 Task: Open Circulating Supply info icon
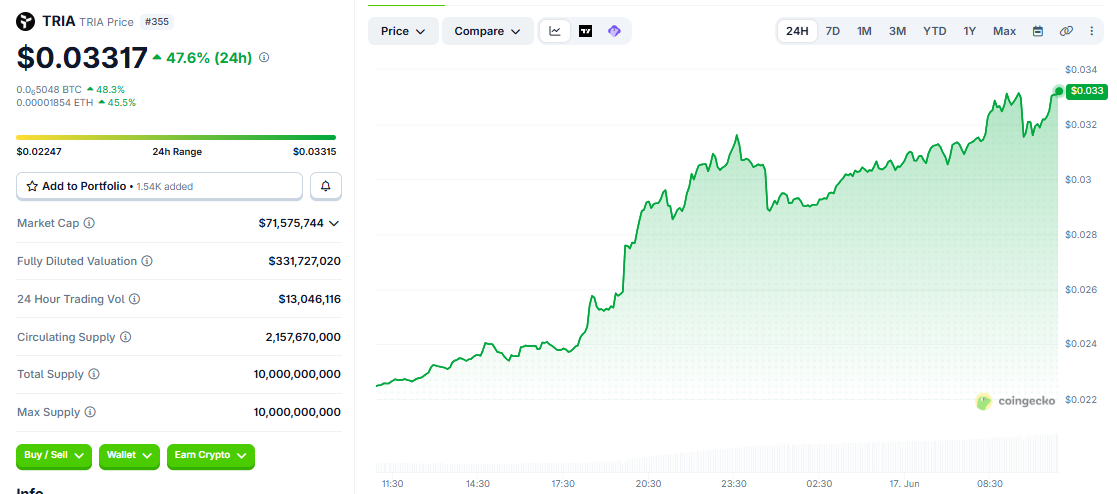[x=125, y=336]
